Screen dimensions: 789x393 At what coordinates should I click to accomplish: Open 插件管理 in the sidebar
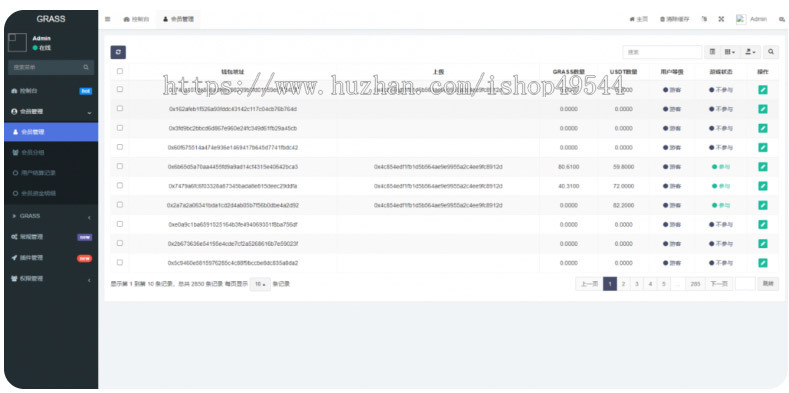pyautogui.click(x=51, y=258)
